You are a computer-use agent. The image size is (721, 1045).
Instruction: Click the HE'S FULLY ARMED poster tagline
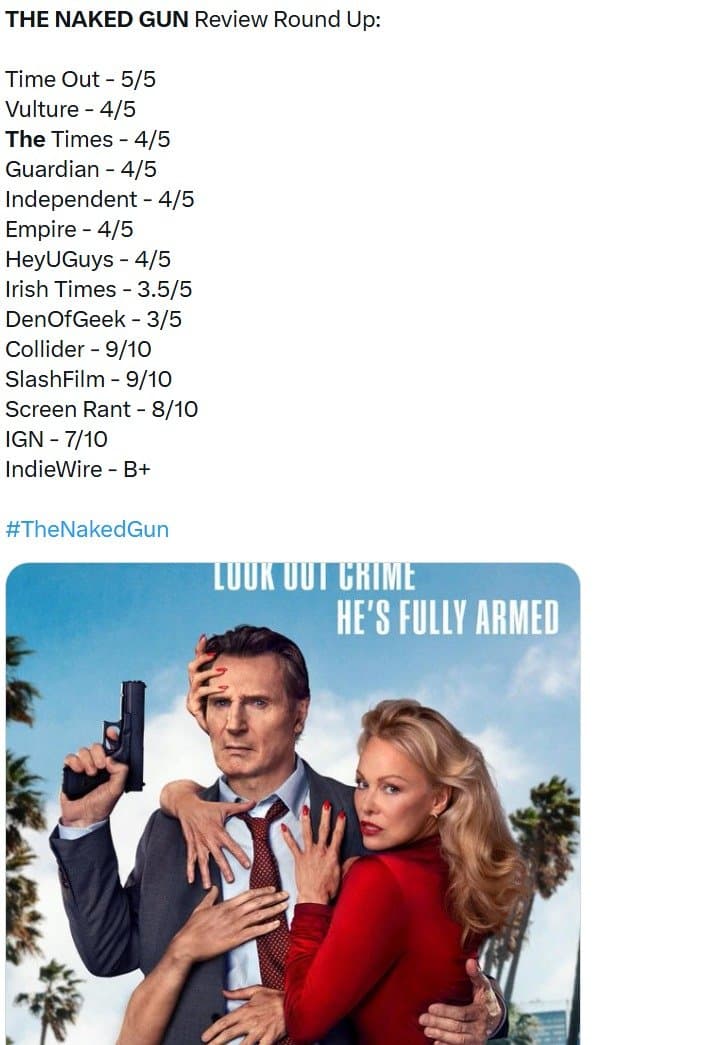[x=447, y=619]
